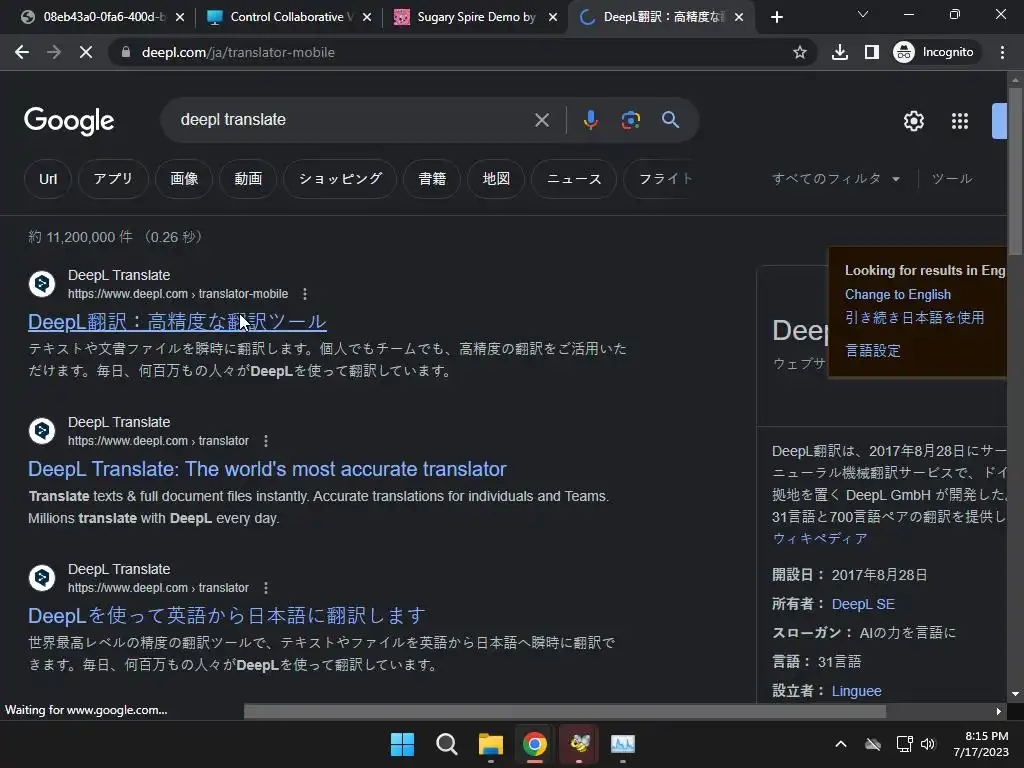
Task: Open Google settings gear
Action: (x=914, y=121)
